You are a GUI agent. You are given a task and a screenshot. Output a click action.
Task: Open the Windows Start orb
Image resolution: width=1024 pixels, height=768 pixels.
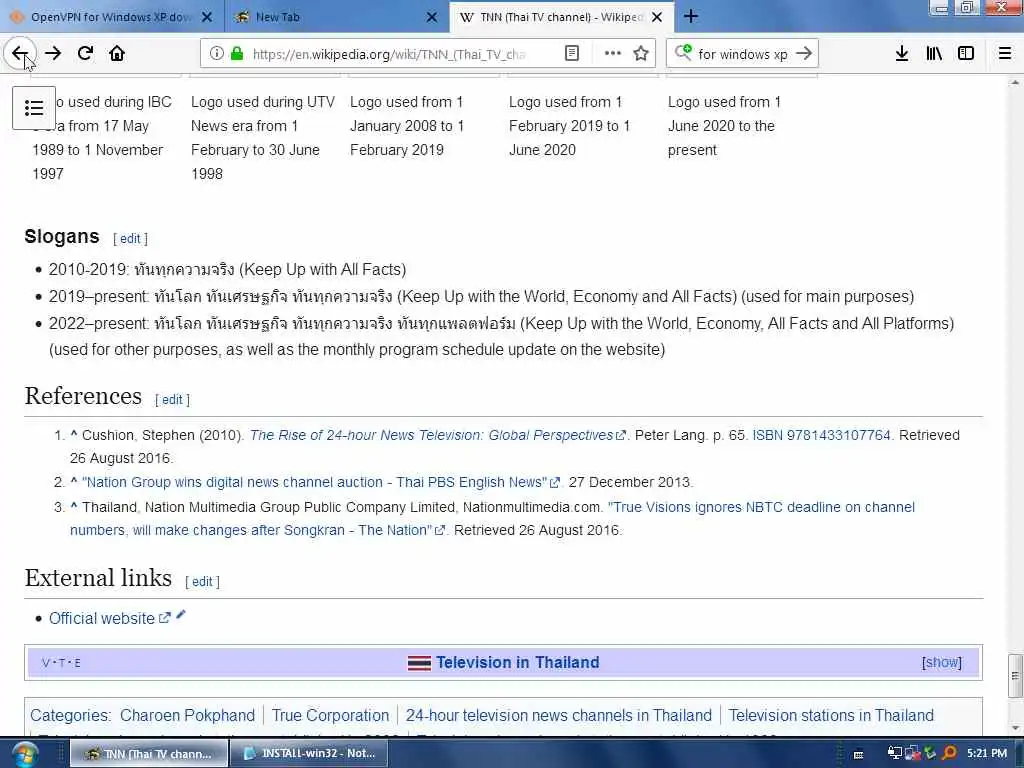pos(24,754)
